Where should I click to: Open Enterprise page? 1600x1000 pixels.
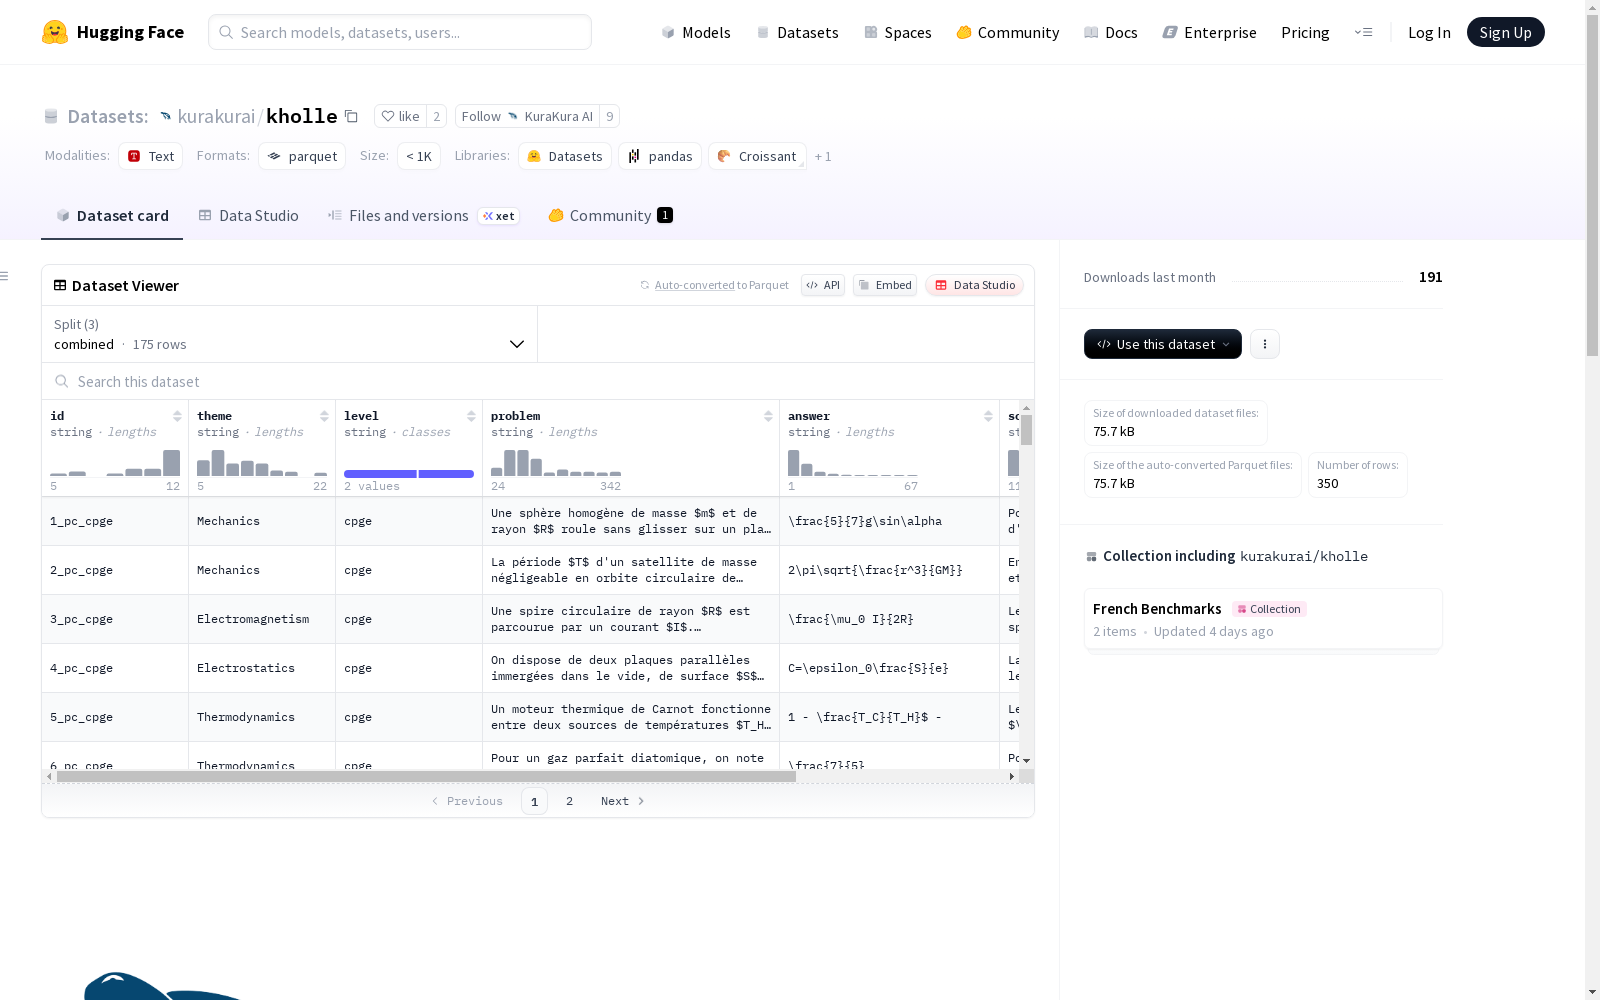1209,32
